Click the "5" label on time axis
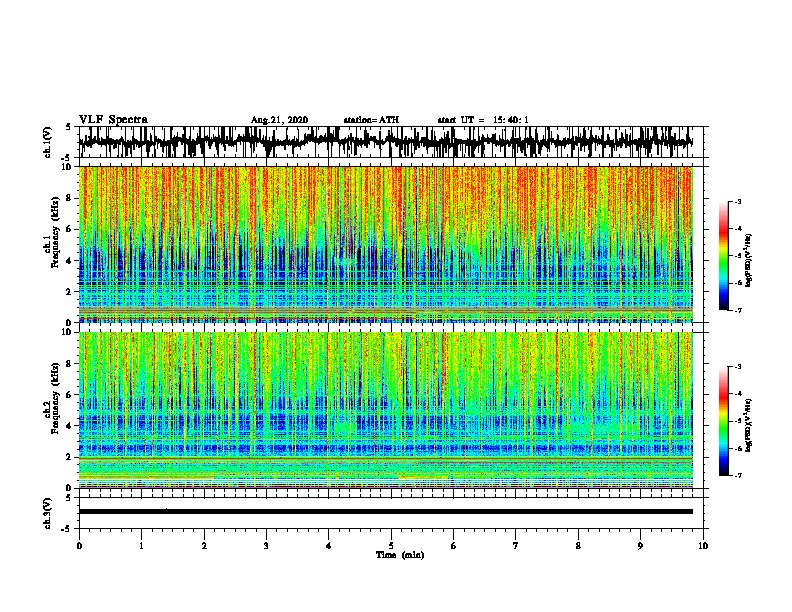 click(391, 546)
